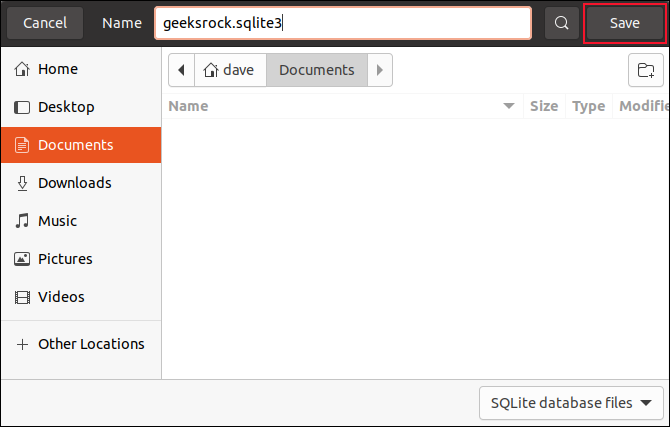Click the path bar right forward arrow
This screenshot has width=670, height=427.
380,70
